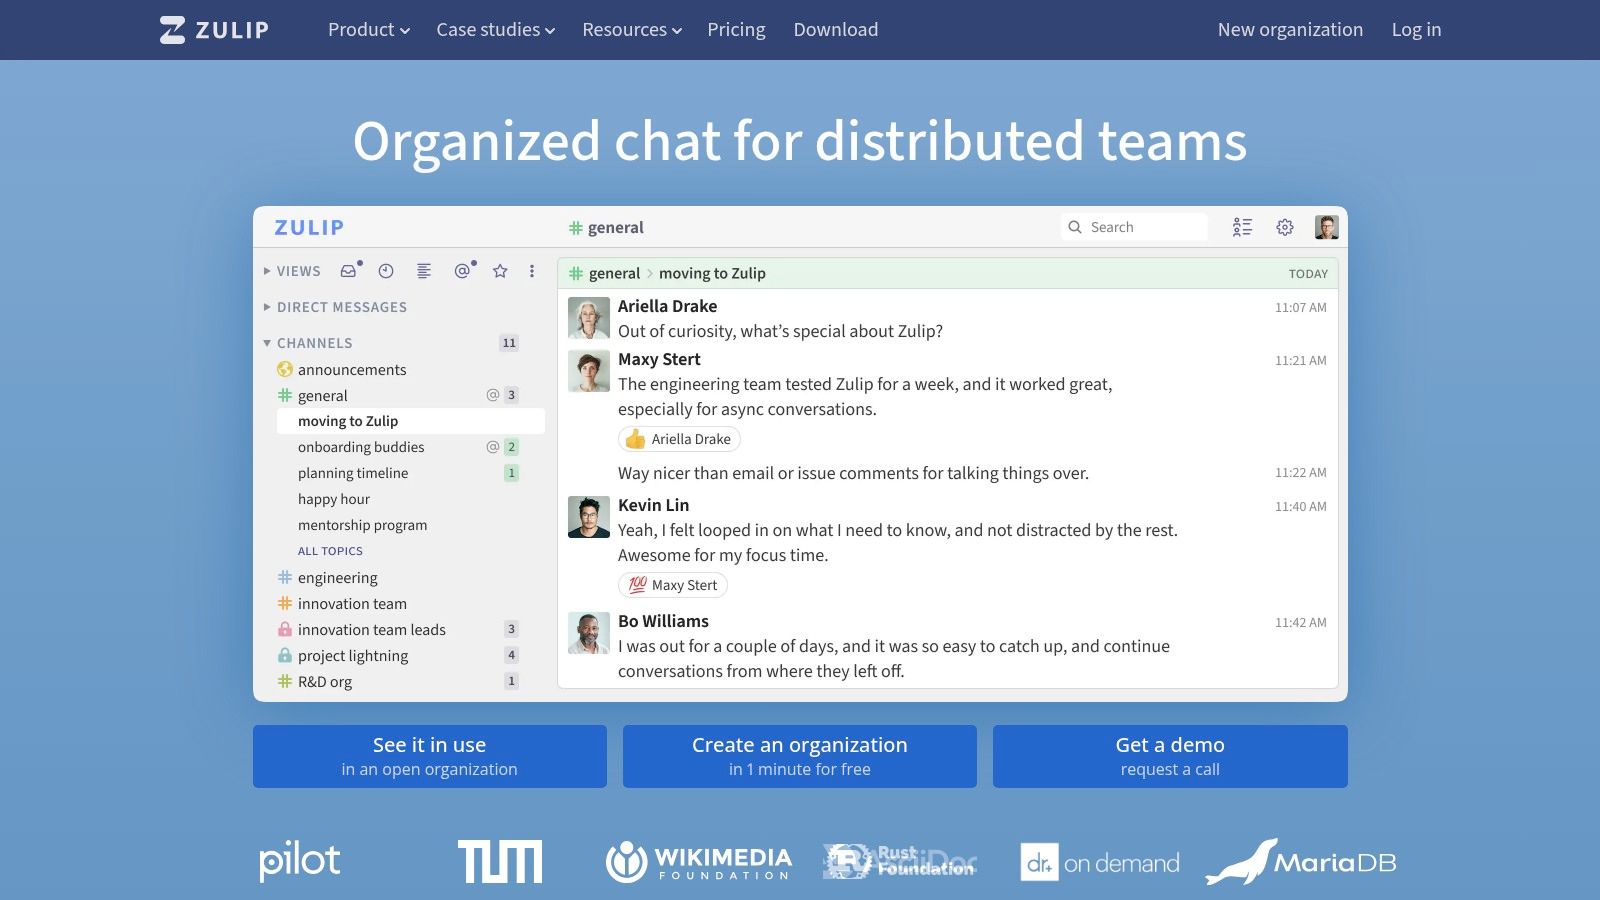Click the Zulip logo in the top navbar
Viewport: 1600px width, 900px height.
[214, 30]
